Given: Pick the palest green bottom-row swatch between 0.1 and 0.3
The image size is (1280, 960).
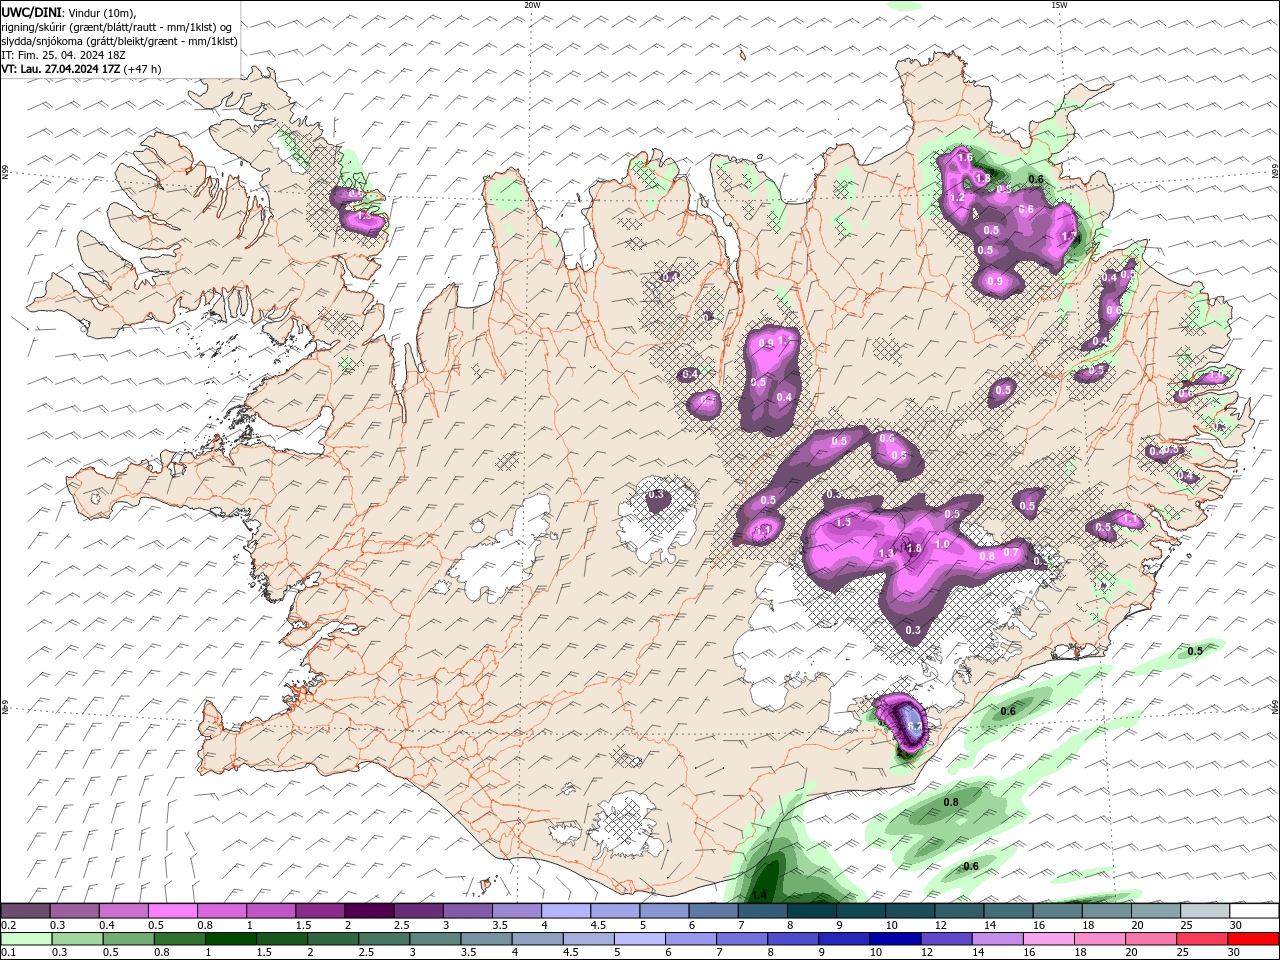Looking at the screenshot, I should pyautogui.click(x=27, y=938).
